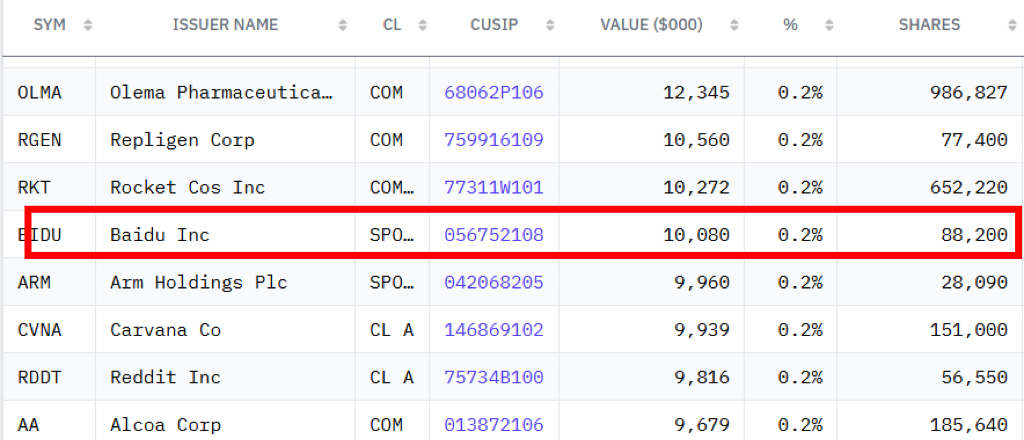The width and height of the screenshot is (1024, 440).
Task: Open CUSIP link 056752108 for Baidu
Action: [494, 234]
